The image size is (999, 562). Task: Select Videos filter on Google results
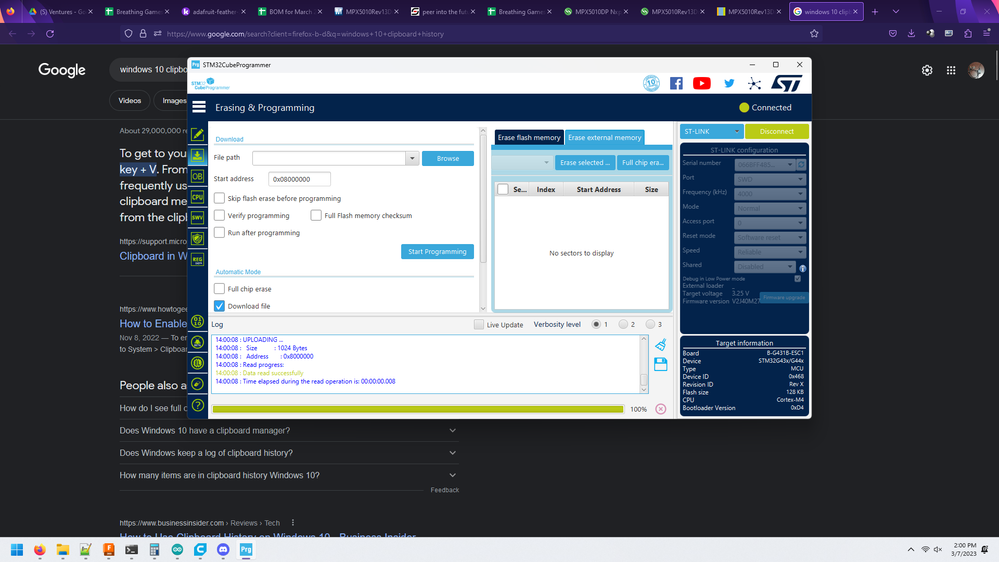point(129,101)
